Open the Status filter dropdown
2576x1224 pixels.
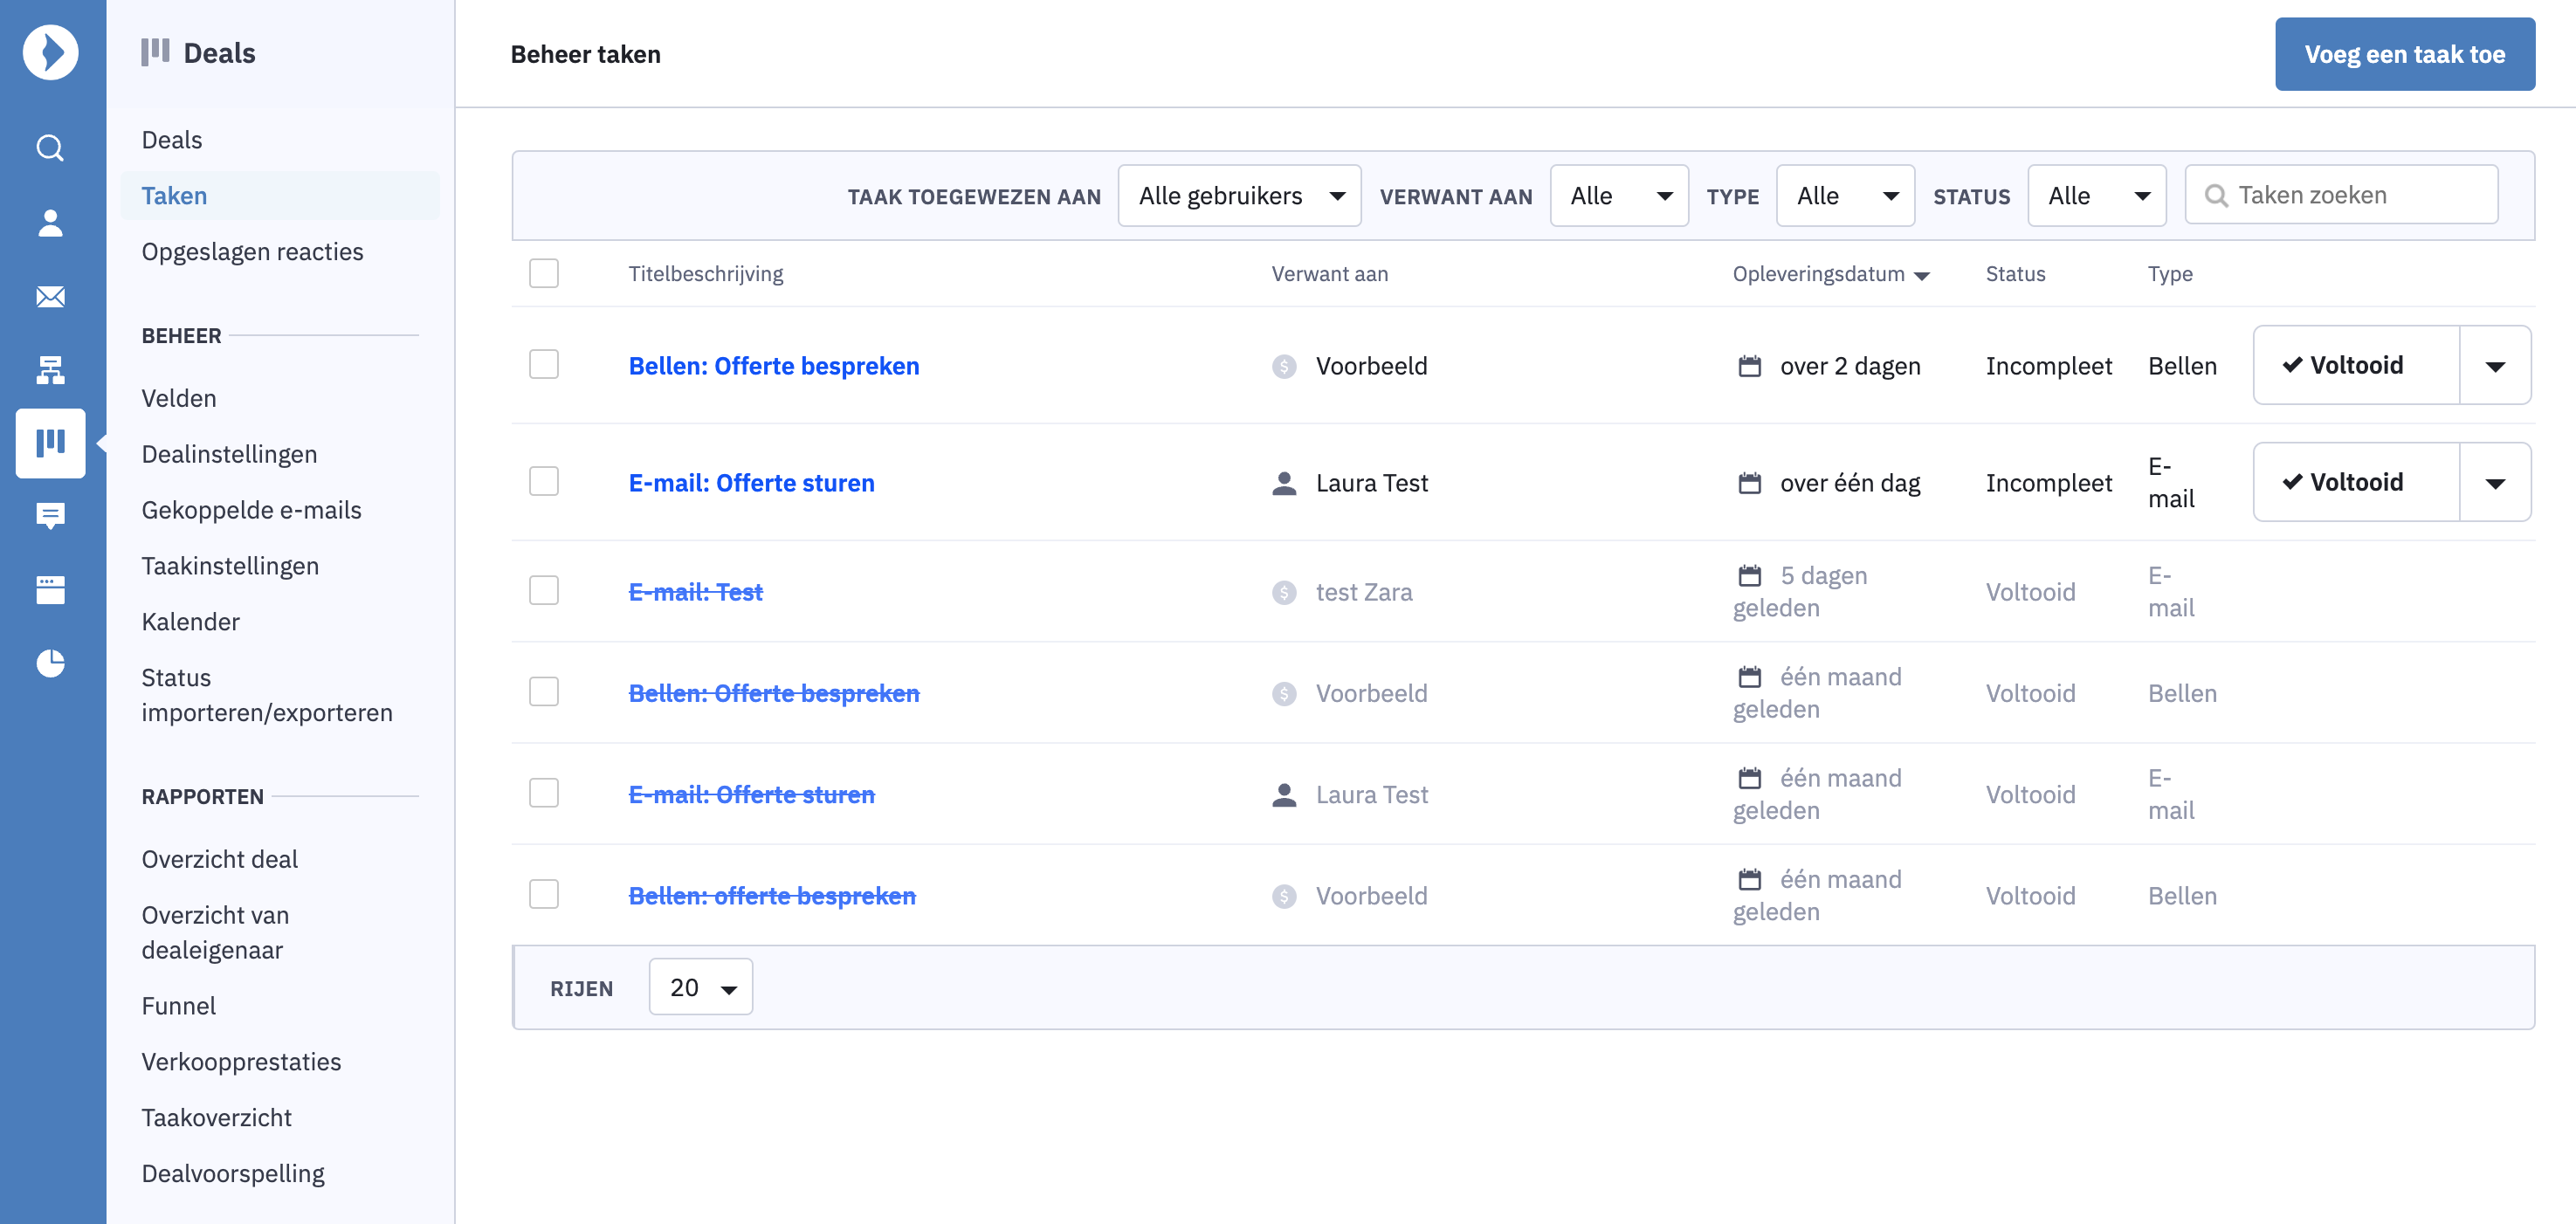coord(2097,196)
